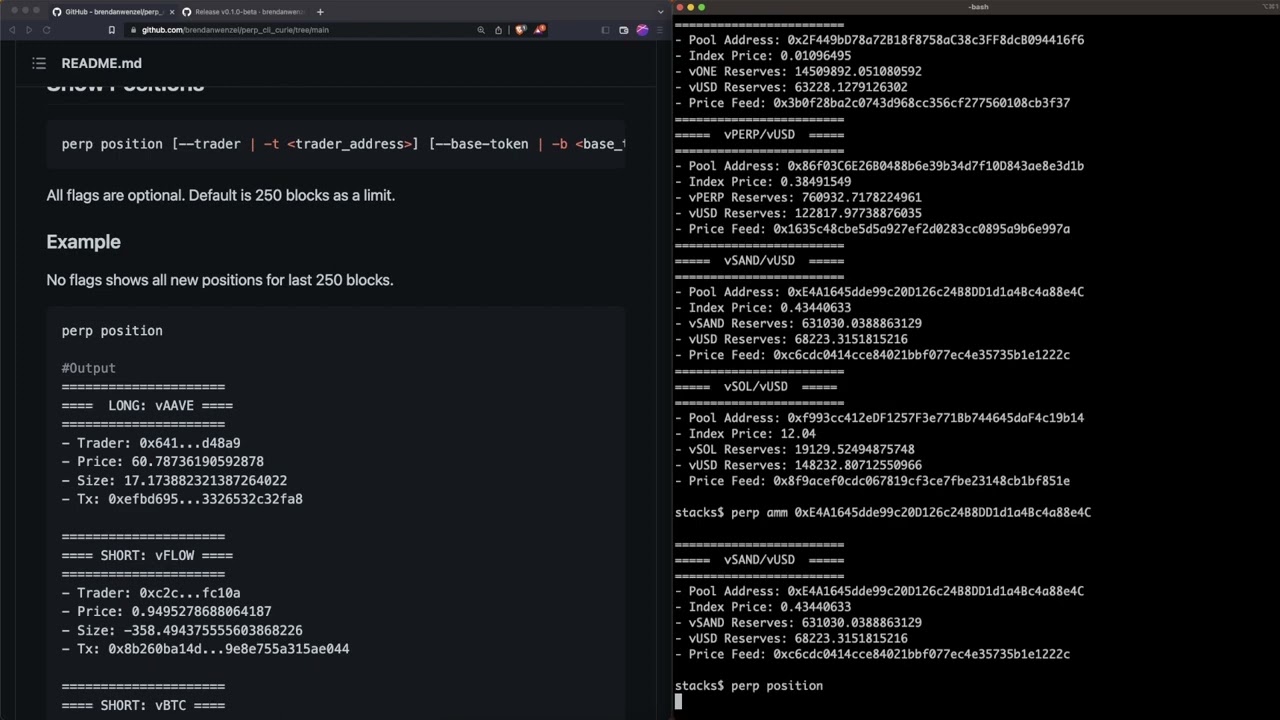The image size is (1280, 720).
Task: Click terminal 'vUSD Reserves: 148232.80712550966' line
Action: (798, 466)
